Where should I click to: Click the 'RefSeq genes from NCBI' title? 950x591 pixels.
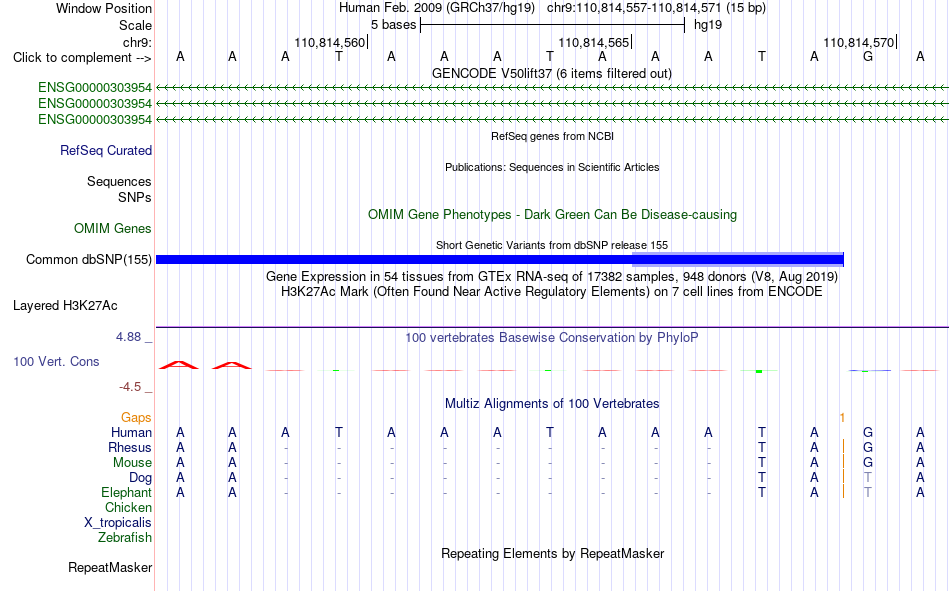552,136
